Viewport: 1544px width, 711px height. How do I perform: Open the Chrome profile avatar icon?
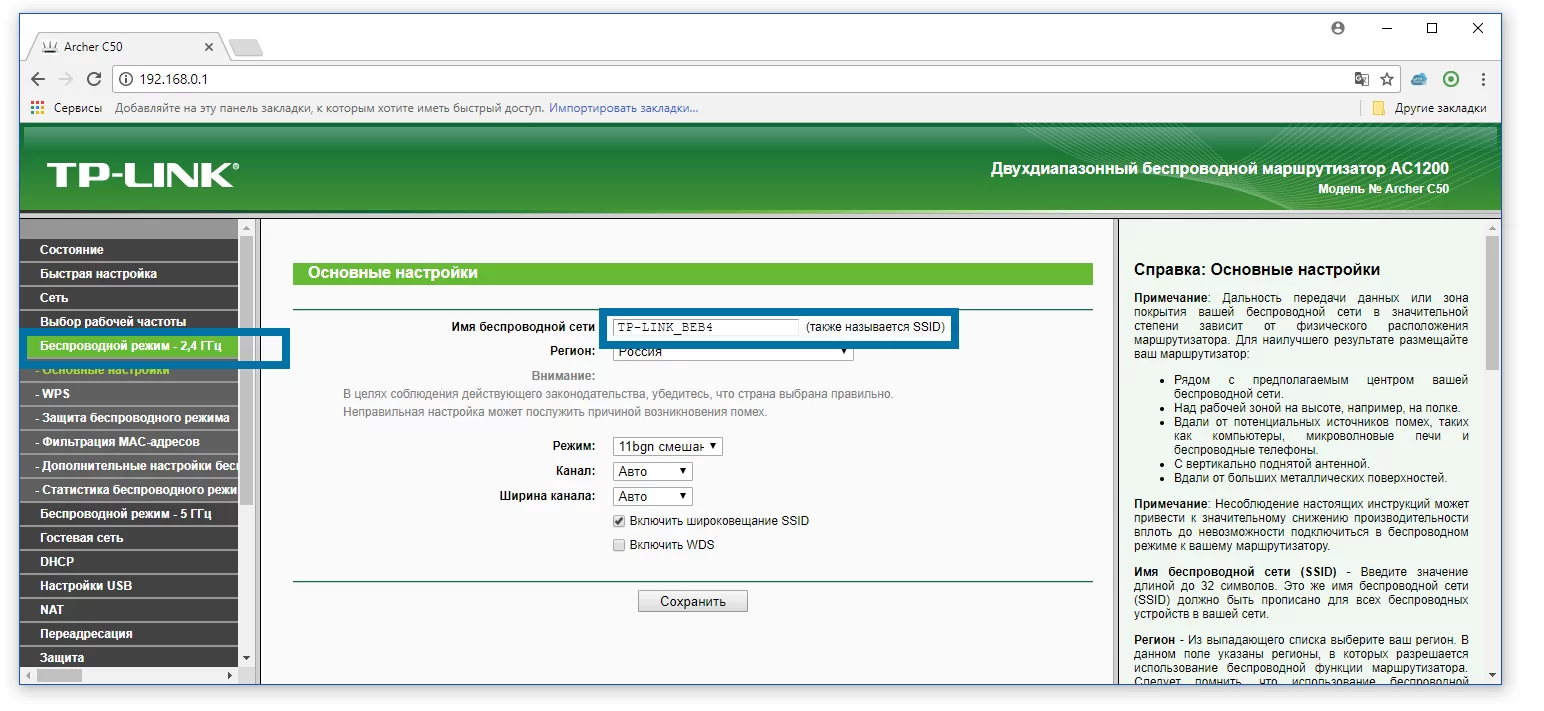(x=1338, y=29)
